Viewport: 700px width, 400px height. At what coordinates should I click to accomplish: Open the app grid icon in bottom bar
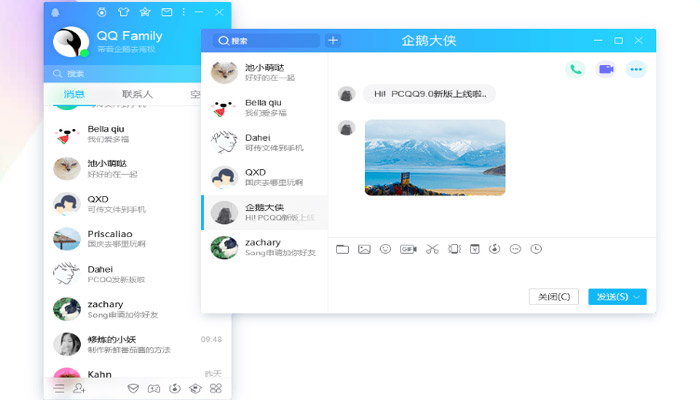click(x=216, y=388)
